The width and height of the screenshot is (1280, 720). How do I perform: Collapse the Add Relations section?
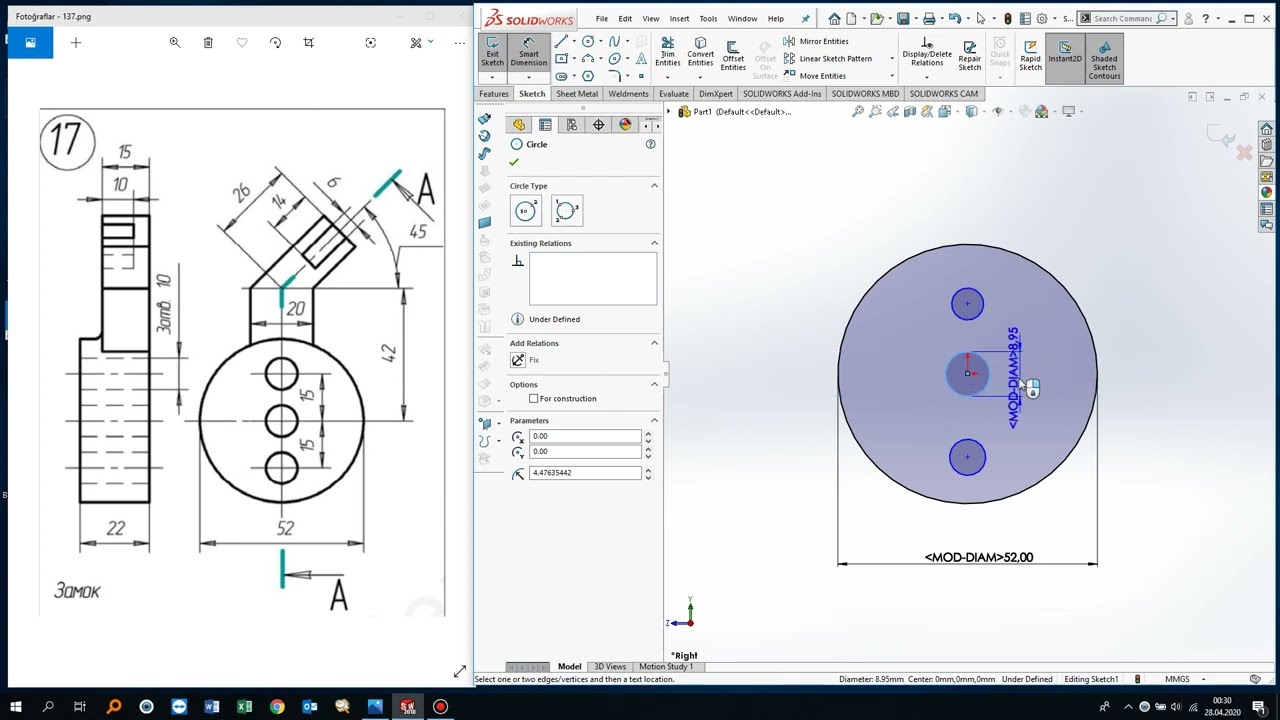pos(655,343)
